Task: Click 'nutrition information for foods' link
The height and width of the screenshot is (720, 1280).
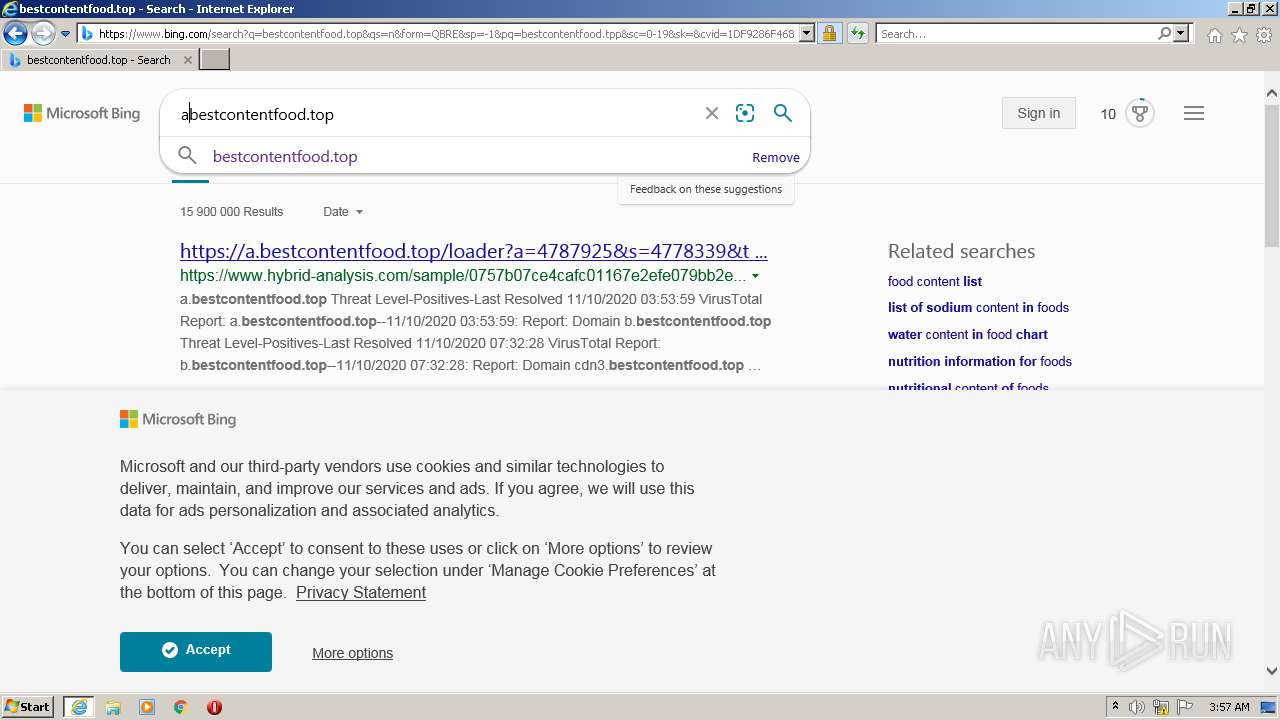Action: pyautogui.click(x=980, y=362)
